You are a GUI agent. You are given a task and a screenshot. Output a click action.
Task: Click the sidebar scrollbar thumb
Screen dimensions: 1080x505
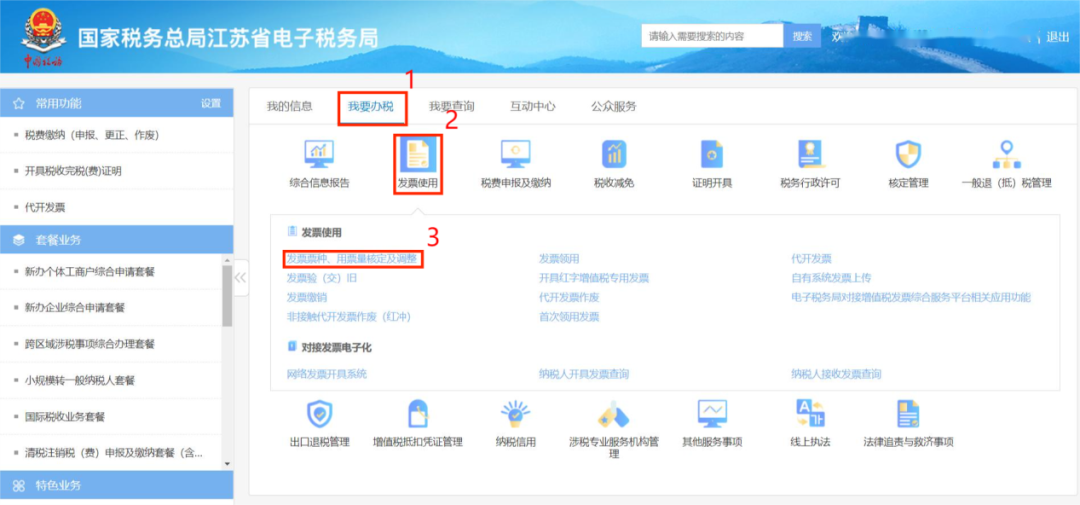(x=228, y=295)
